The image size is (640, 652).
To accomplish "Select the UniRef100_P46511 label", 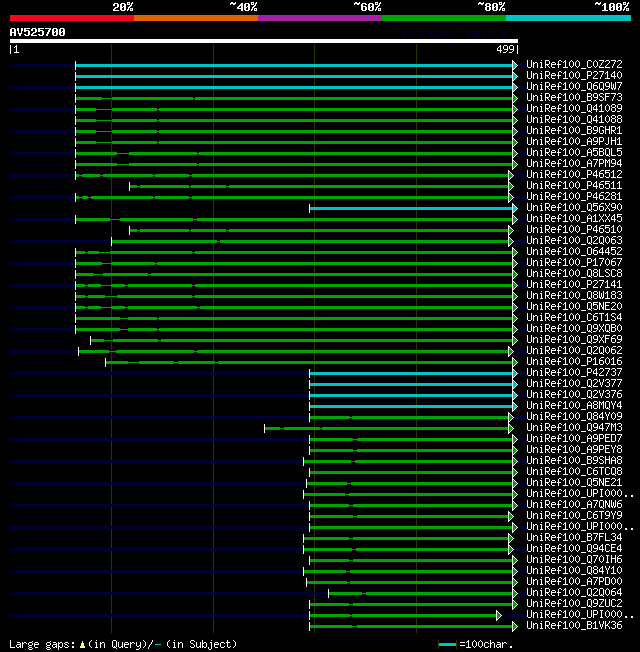I will click(x=574, y=186).
